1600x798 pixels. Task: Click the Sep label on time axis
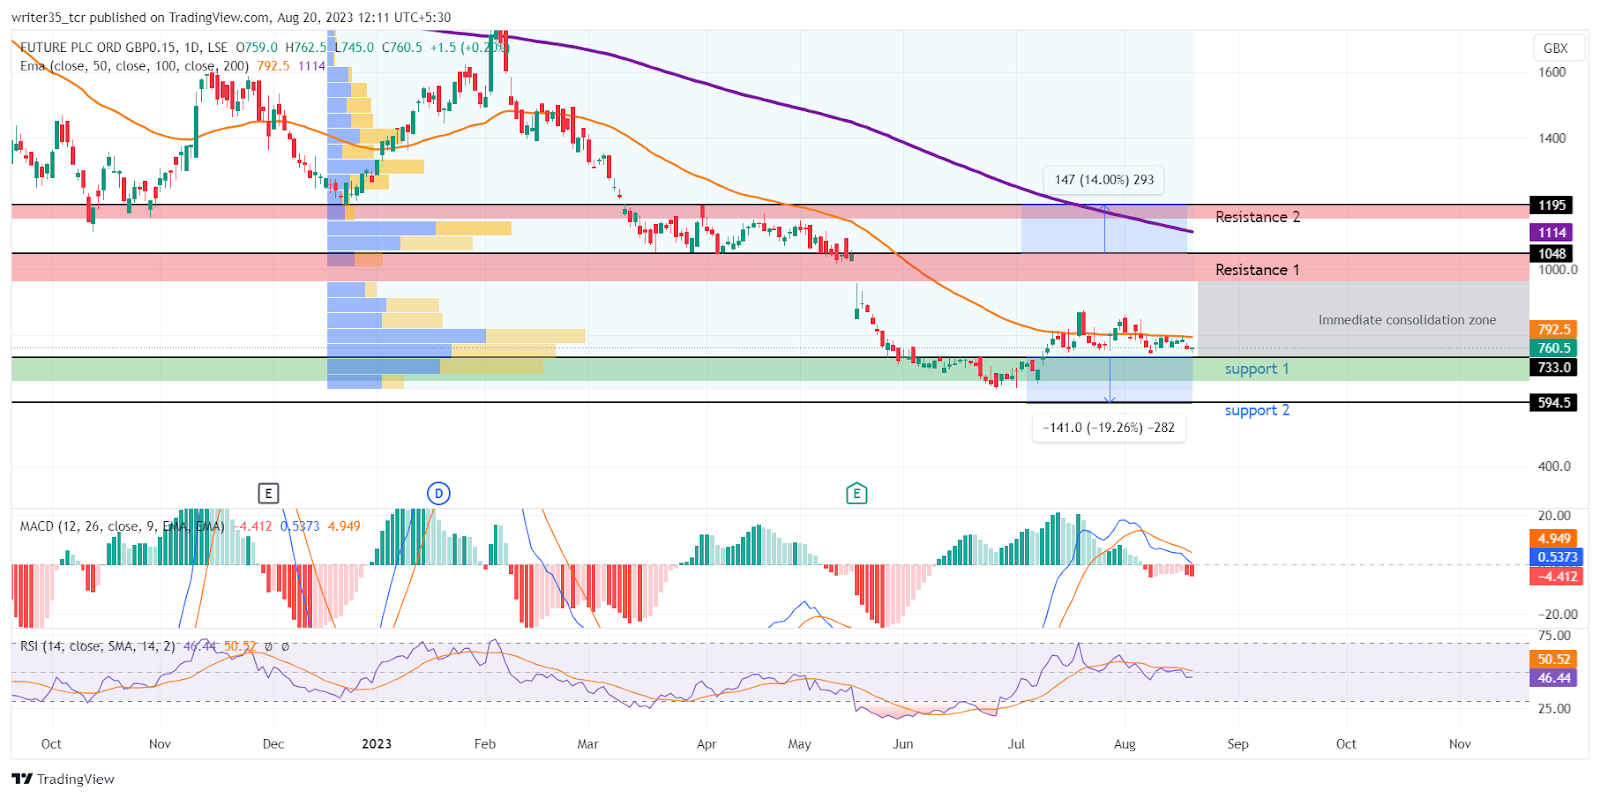1238,744
